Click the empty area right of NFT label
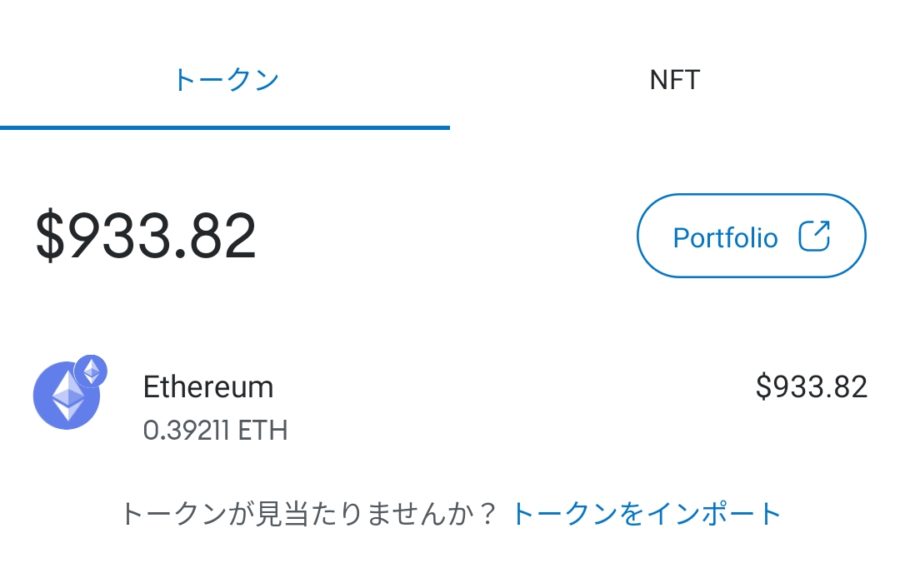Viewport: 900px width, 573px height. [x=800, y=80]
